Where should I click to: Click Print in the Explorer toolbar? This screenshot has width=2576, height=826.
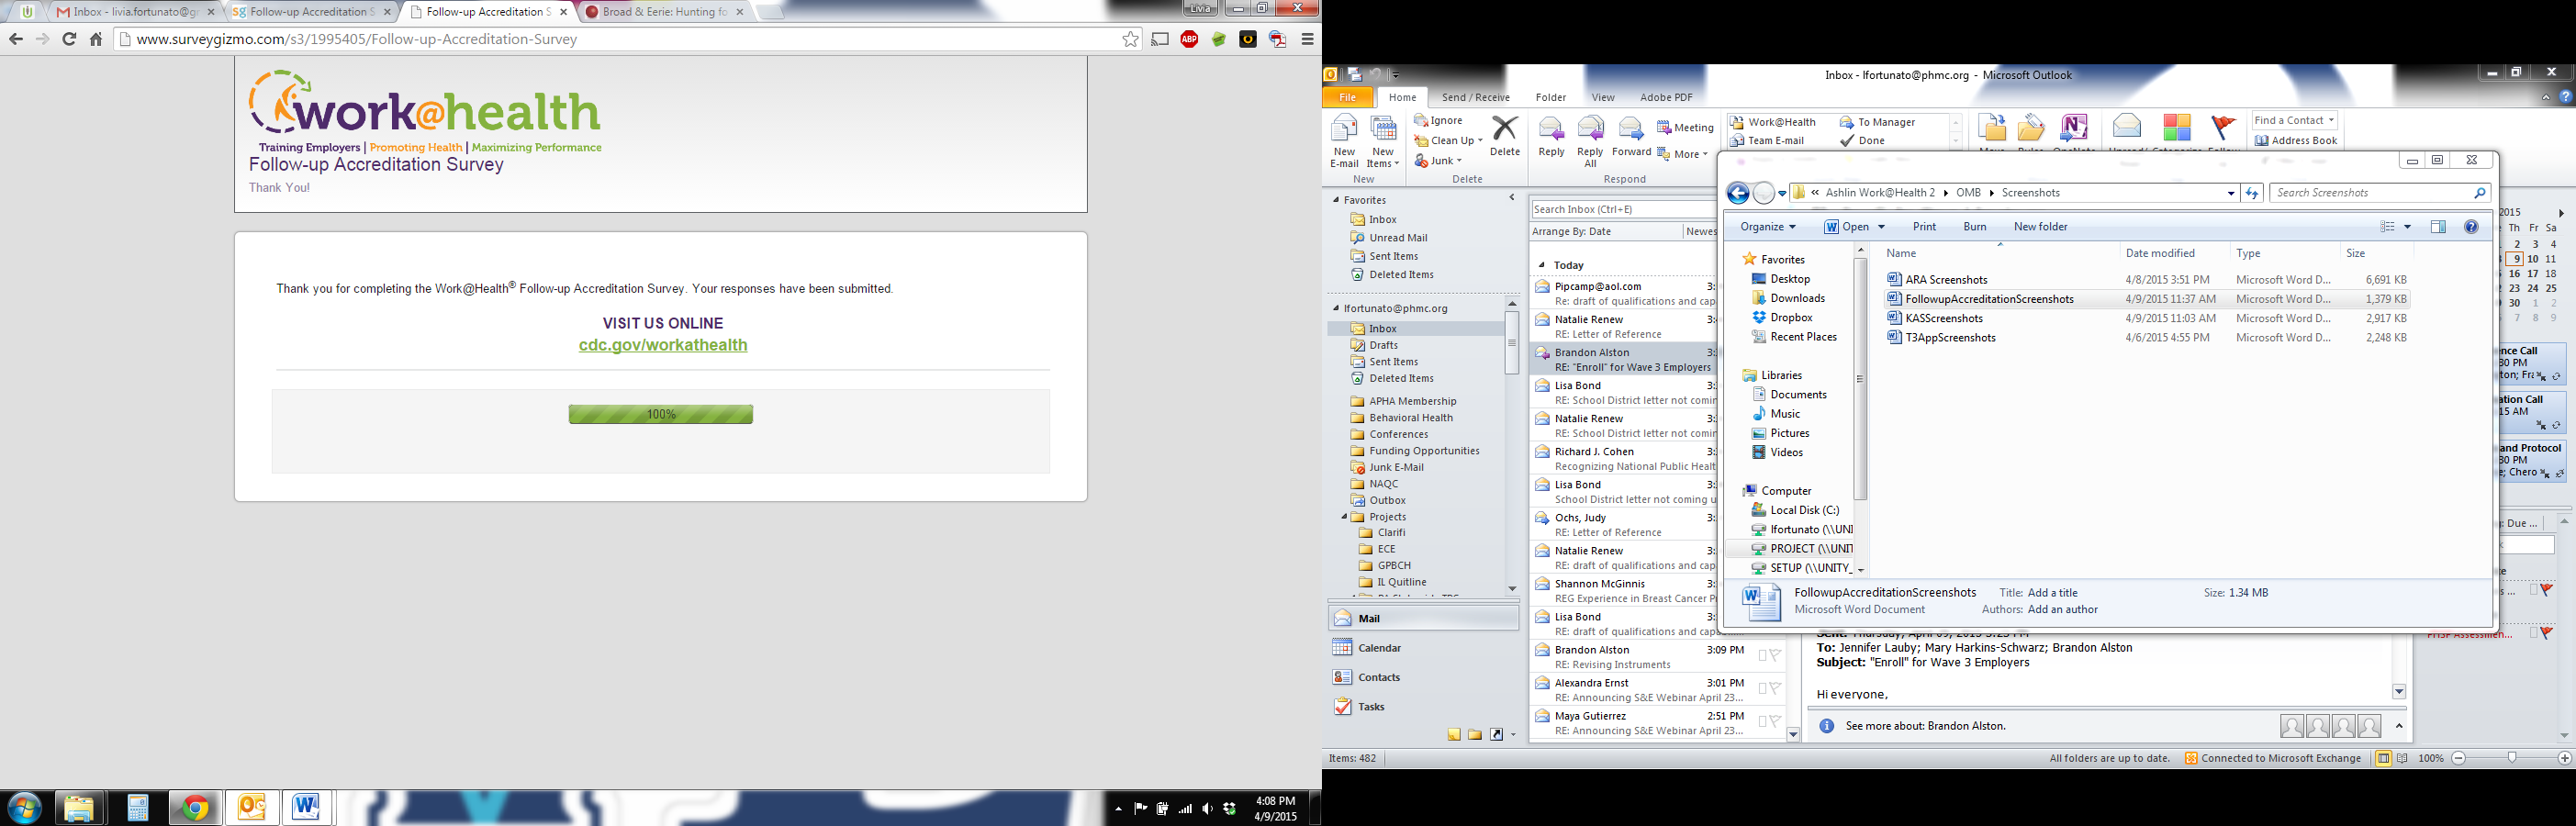1924,227
